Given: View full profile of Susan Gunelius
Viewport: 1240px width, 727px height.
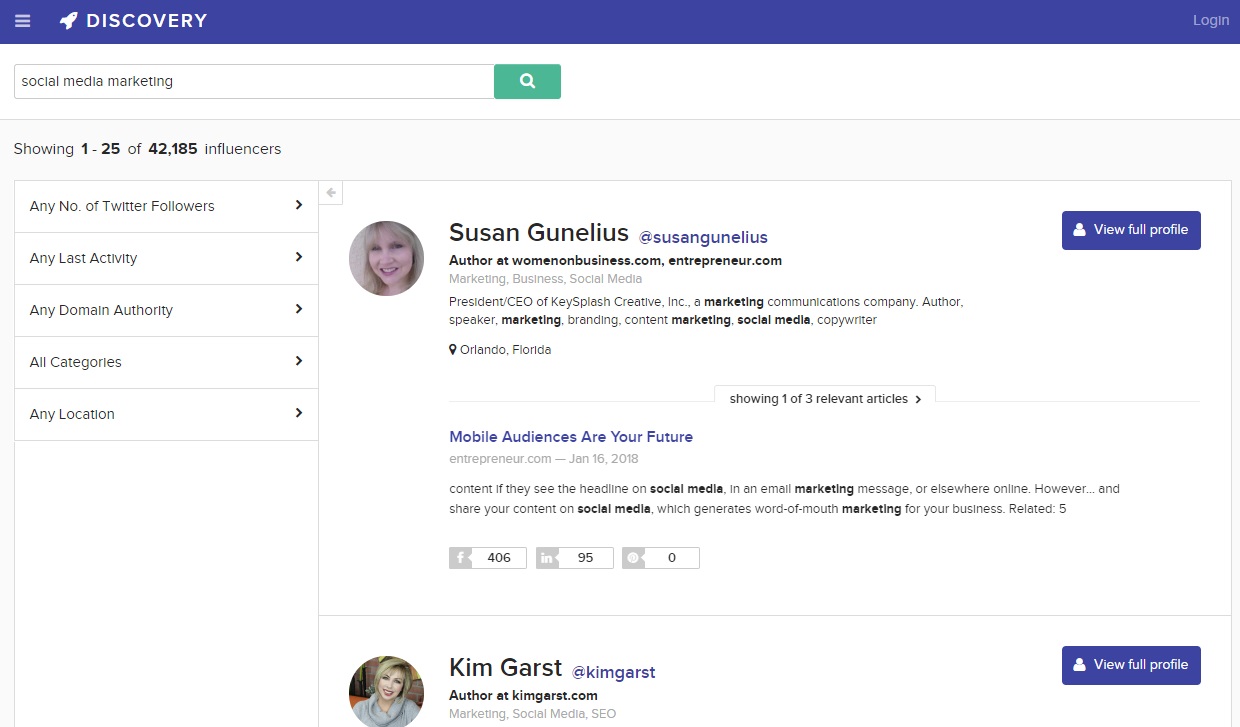Looking at the screenshot, I should pos(1131,230).
